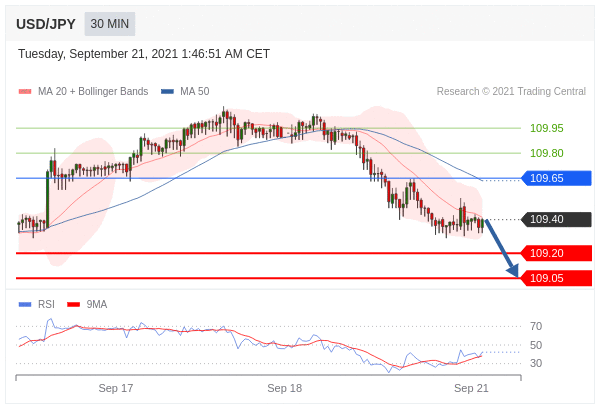Viewport: 600px width, 413px height.
Task: Click the Sep 18 axis label
Action: [285, 388]
